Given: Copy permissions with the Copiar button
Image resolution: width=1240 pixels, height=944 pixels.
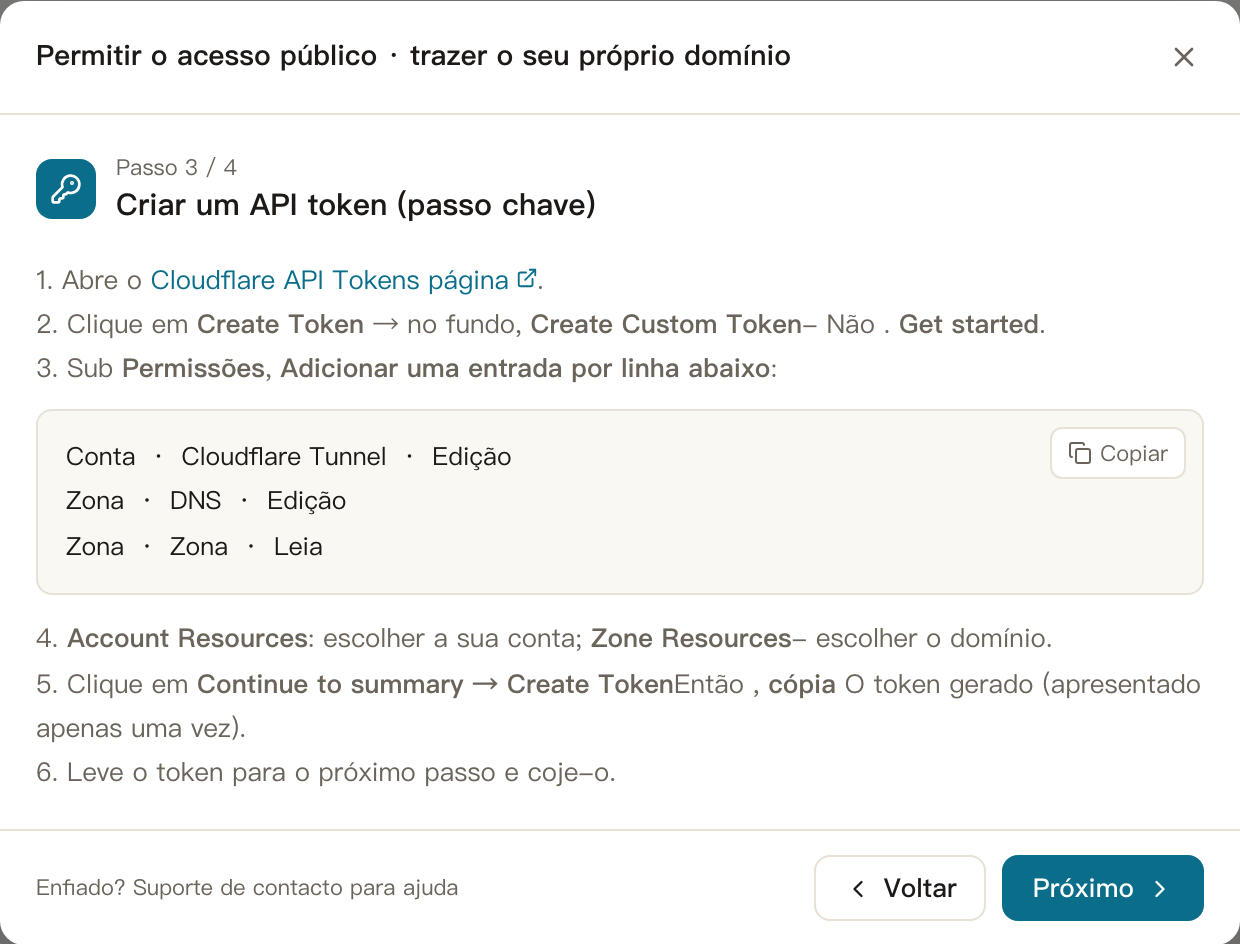Looking at the screenshot, I should [x=1118, y=453].
